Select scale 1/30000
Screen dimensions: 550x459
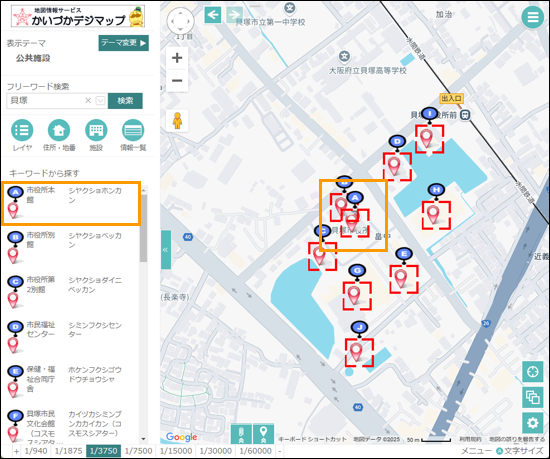(215, 451)
